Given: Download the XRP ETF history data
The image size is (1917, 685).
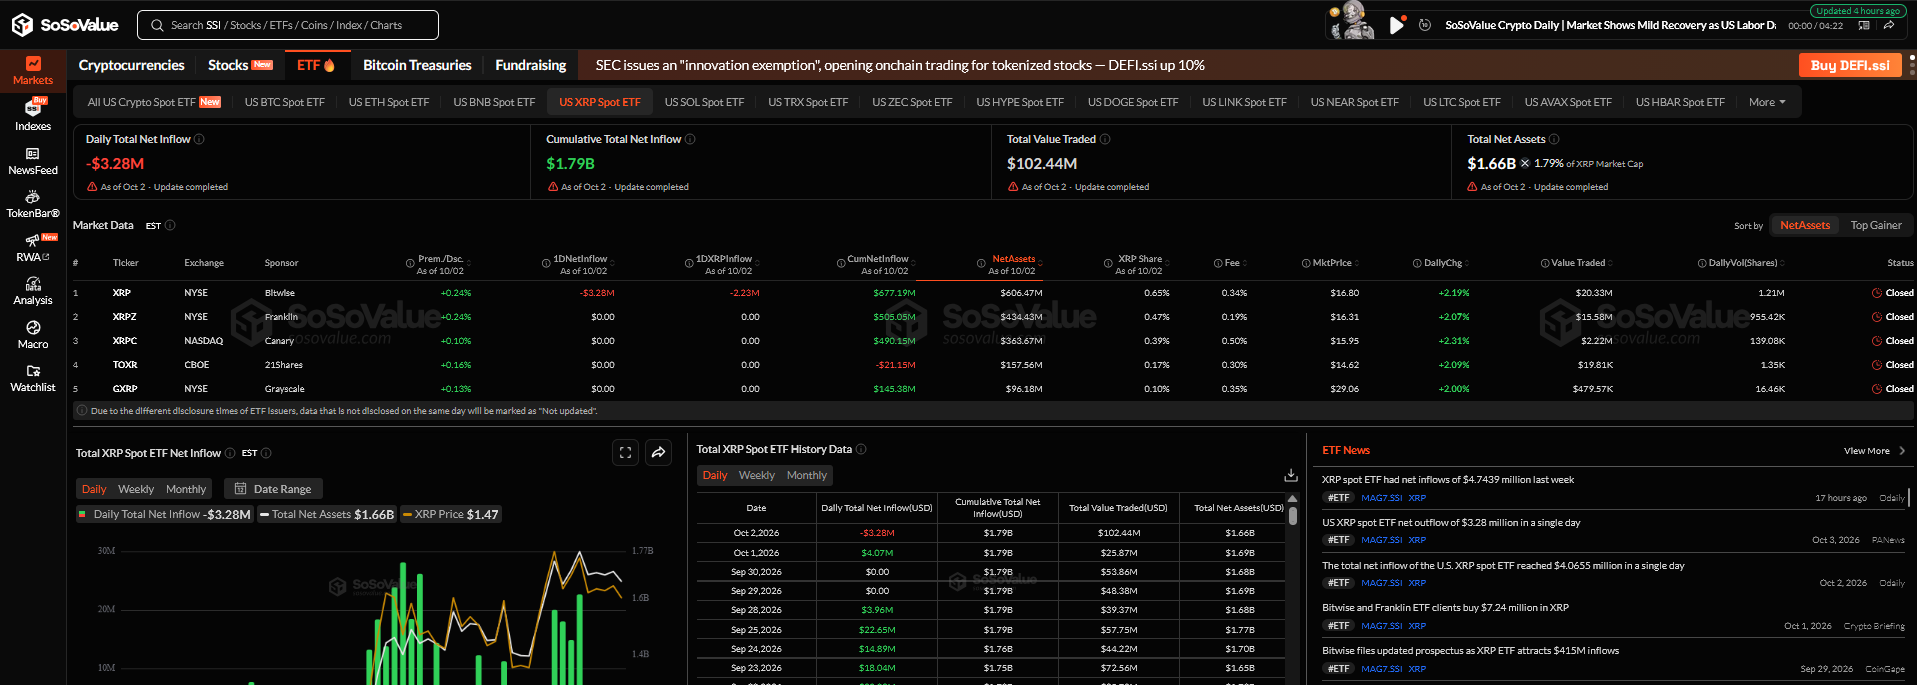Looking at the screenshot, I should pos(1291,475).
